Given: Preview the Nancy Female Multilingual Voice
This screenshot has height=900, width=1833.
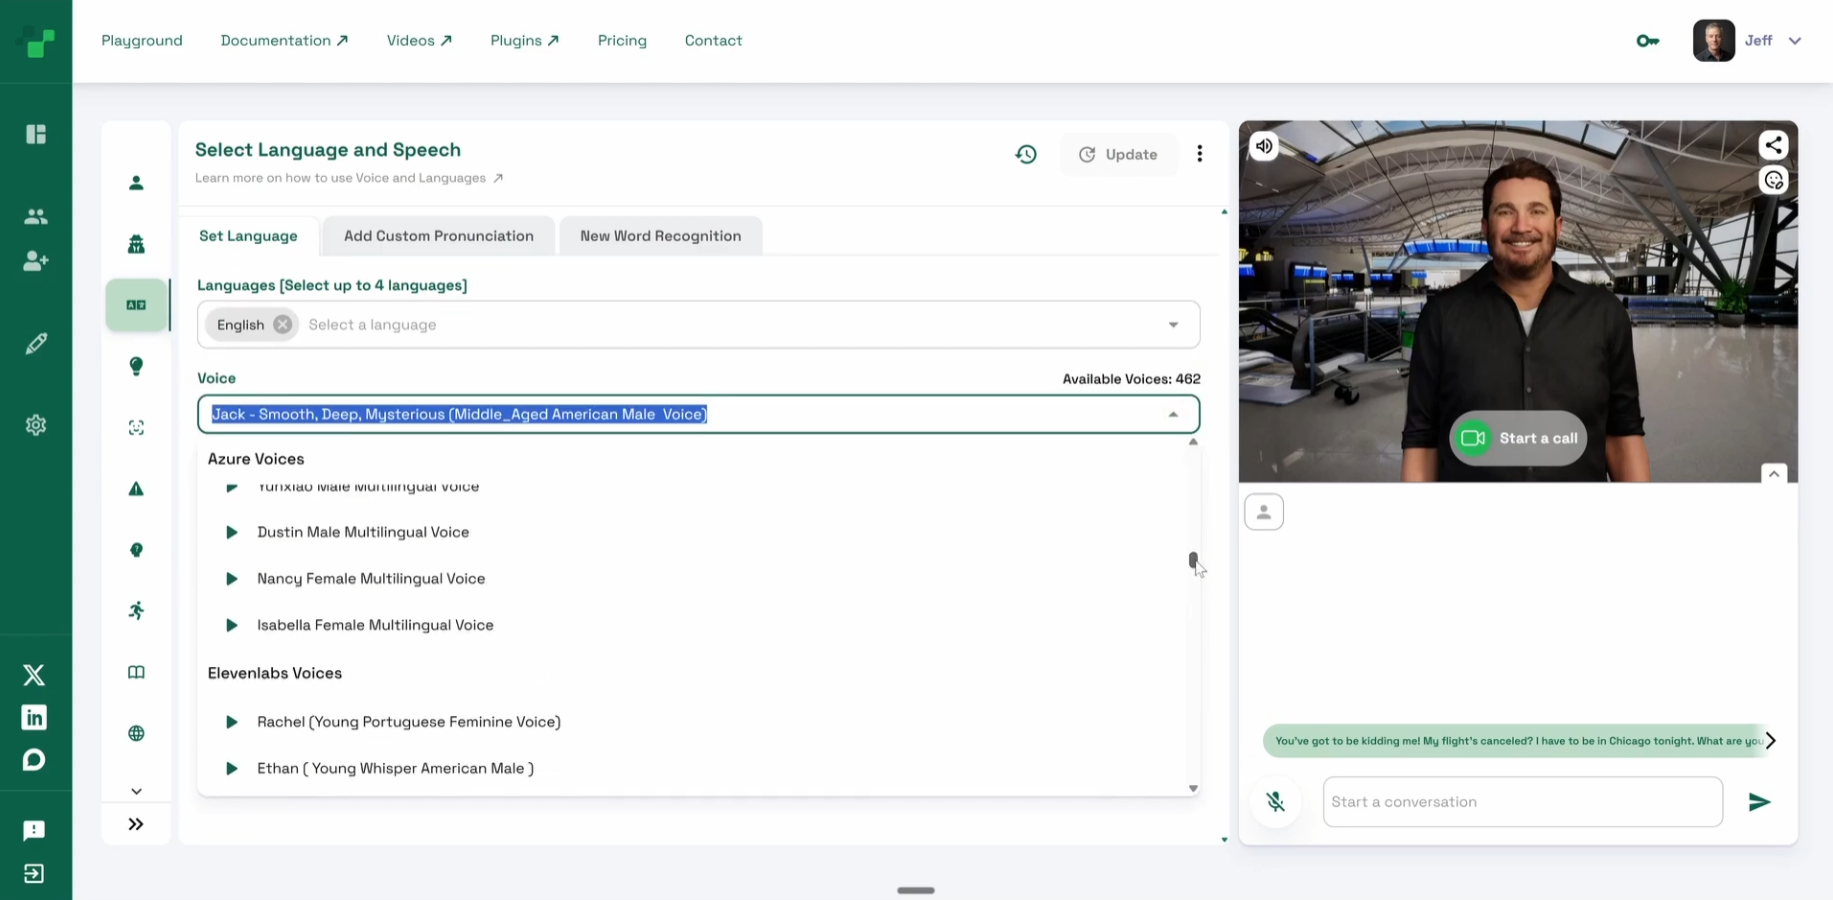Looking at the screenshot, I should (x=232, y=579).
